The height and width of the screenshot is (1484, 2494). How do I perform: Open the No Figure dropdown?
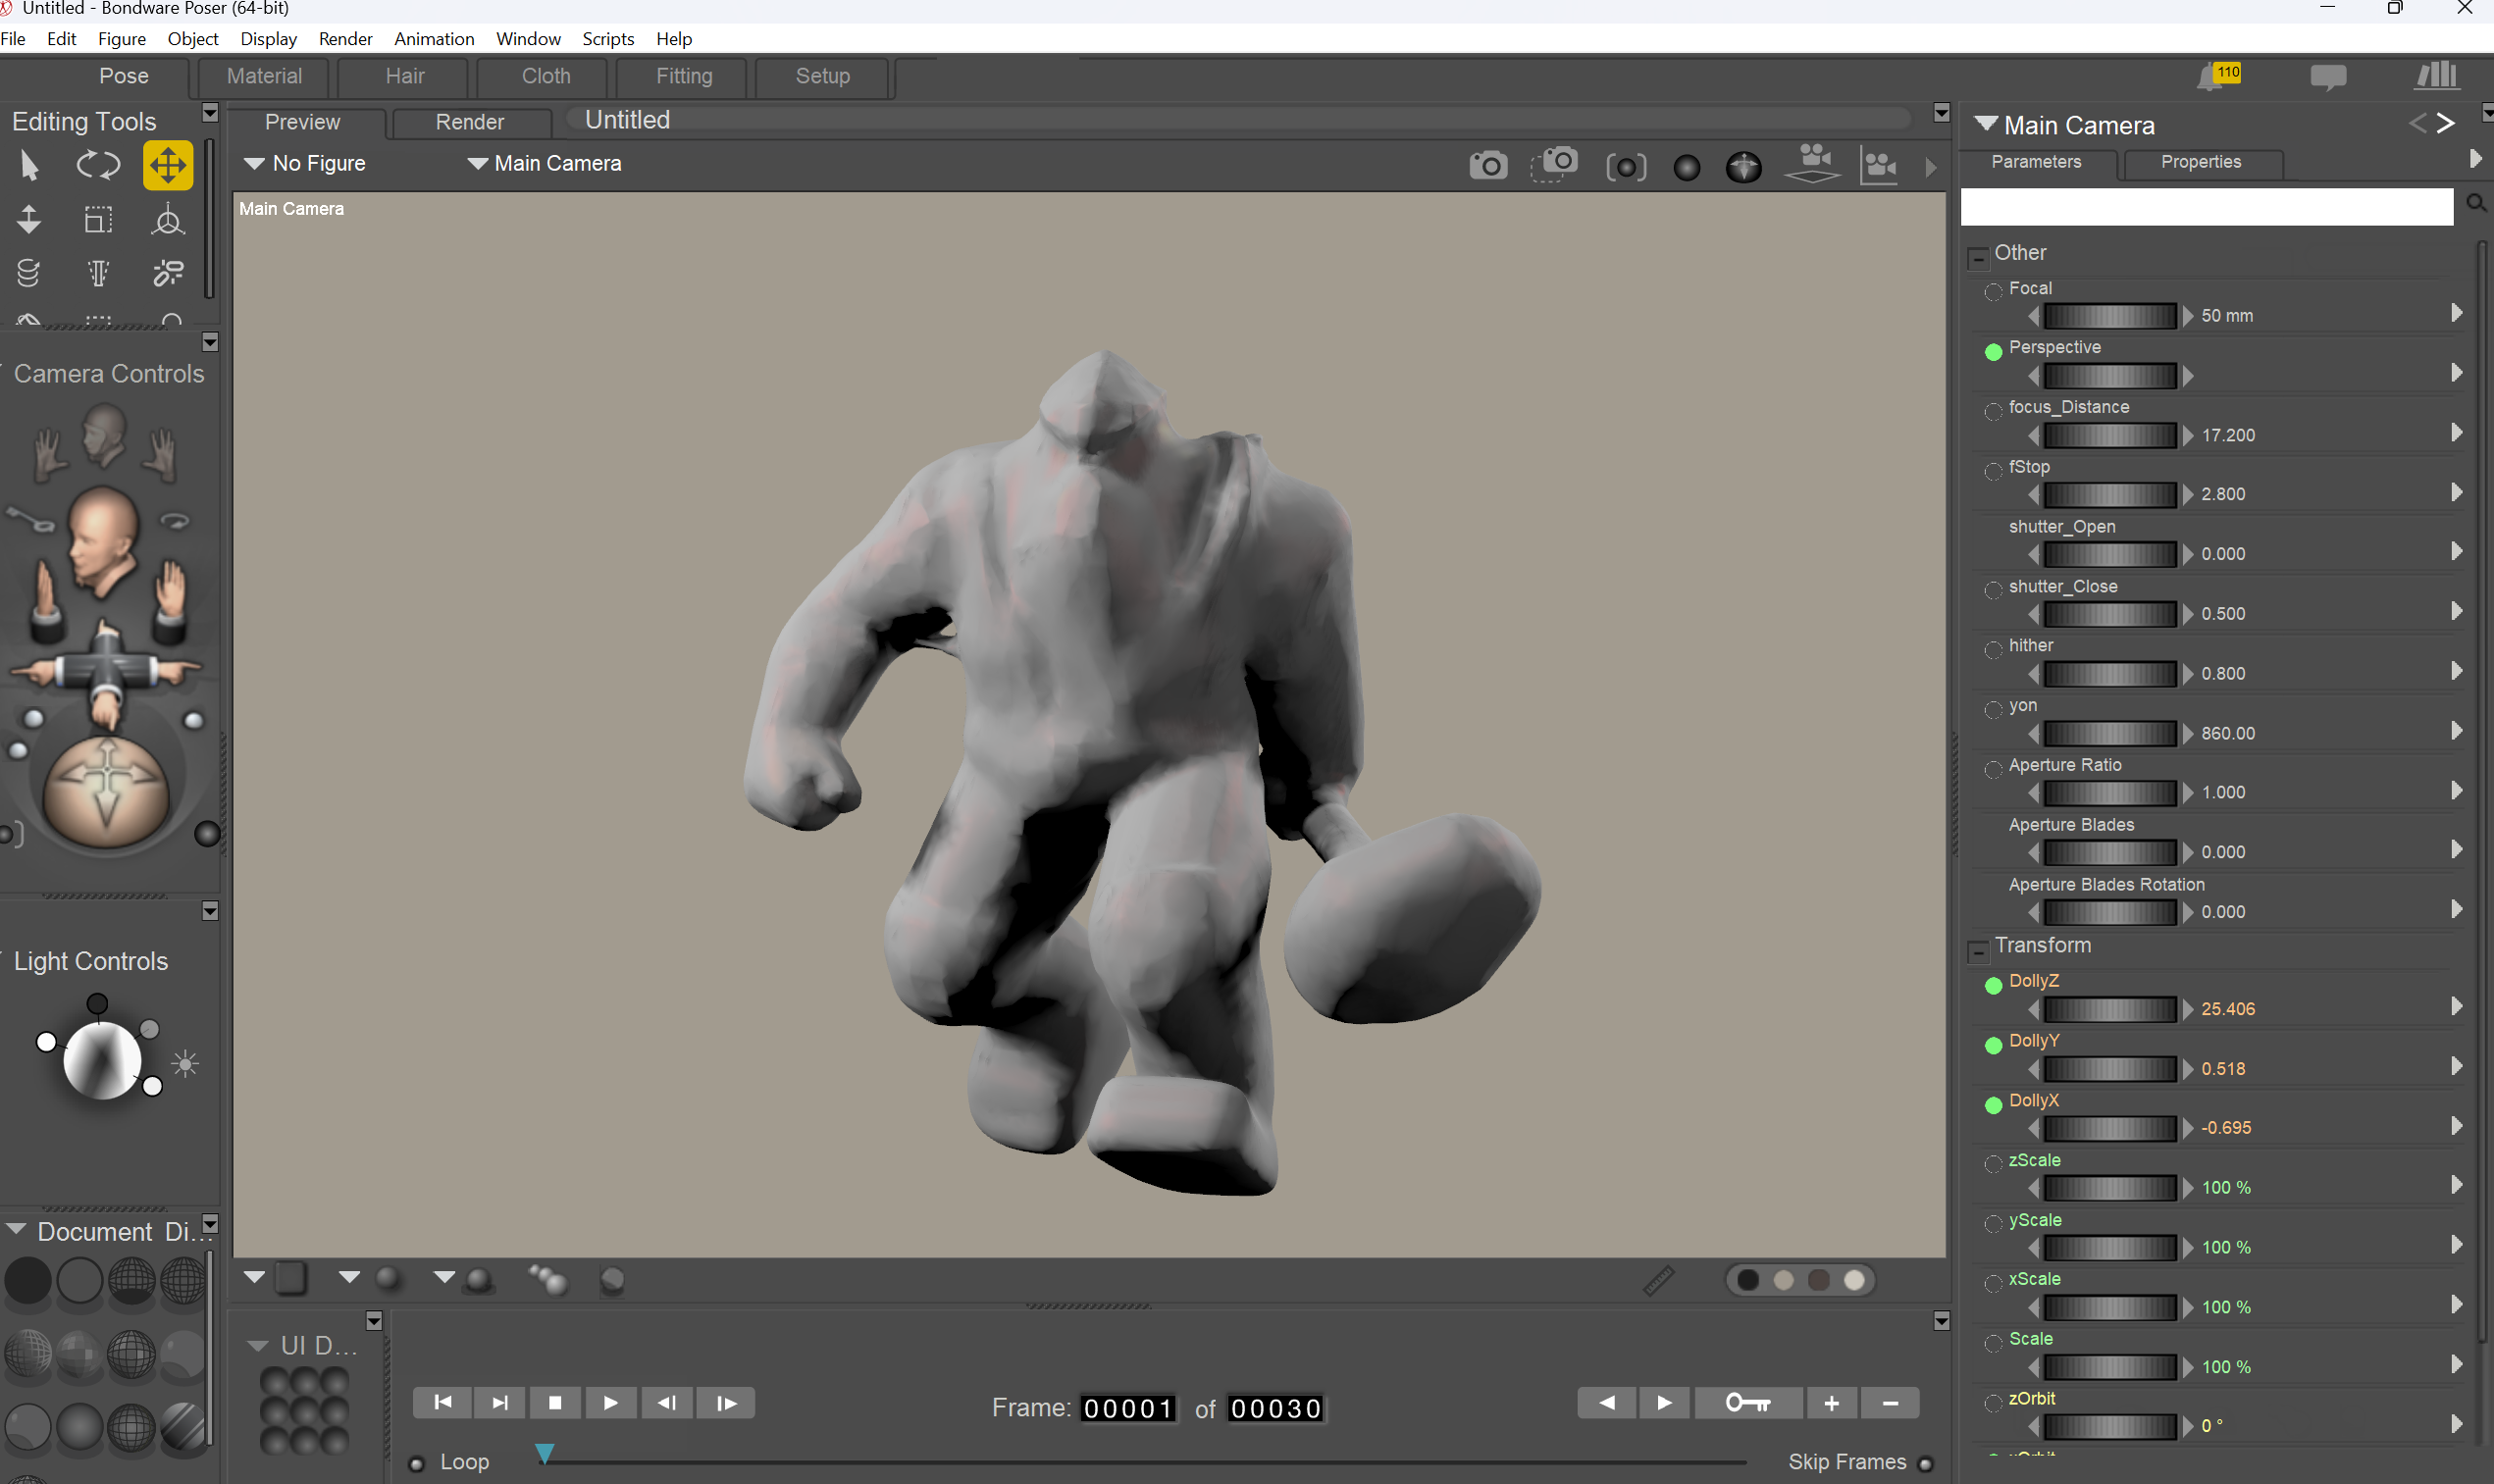[305, 163]
